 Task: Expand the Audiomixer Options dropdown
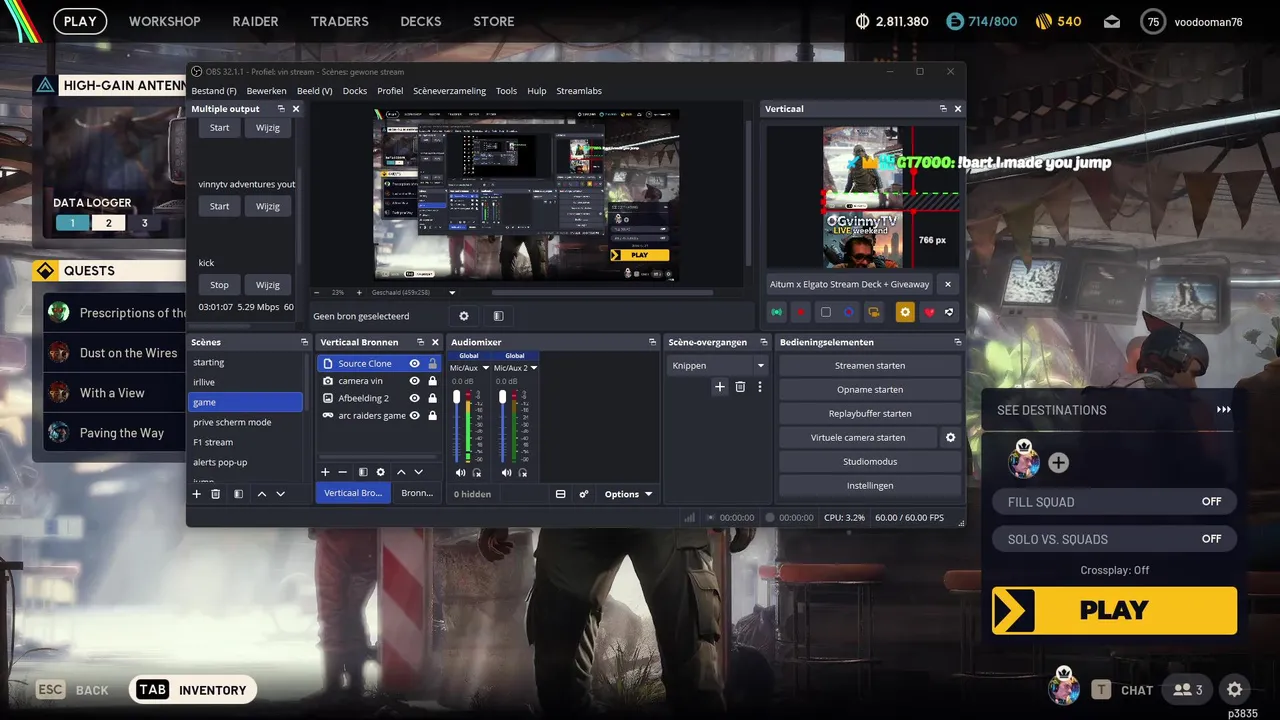[x=628, y=494]
